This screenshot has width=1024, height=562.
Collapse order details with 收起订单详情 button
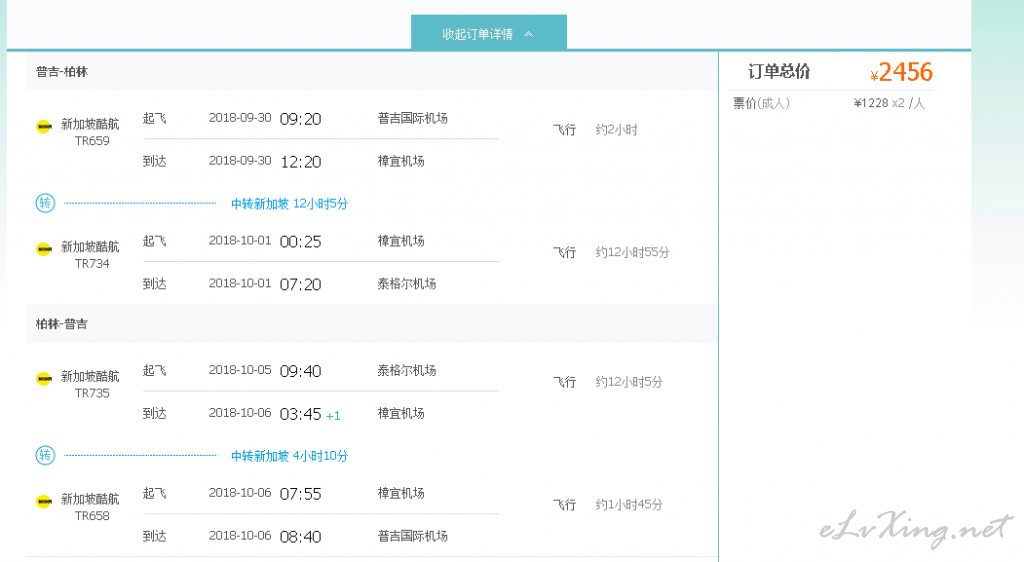[x=488, y=33]
